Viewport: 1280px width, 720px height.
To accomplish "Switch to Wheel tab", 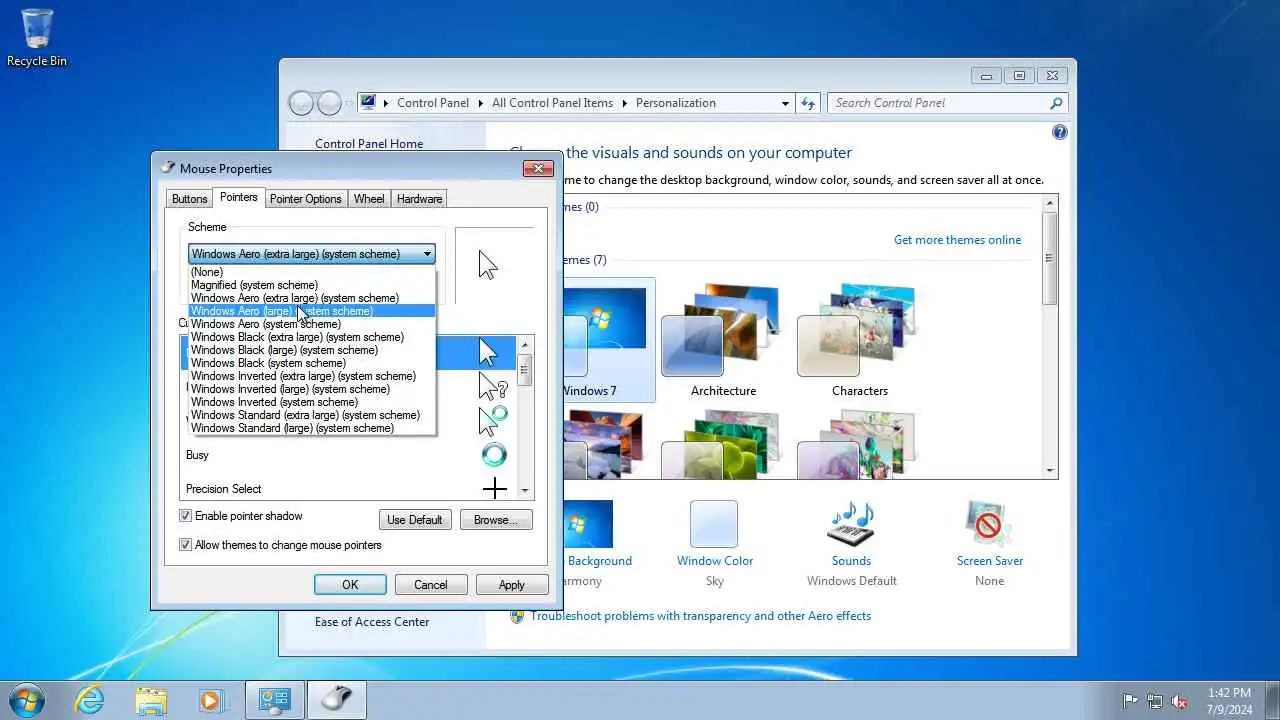I will click(x=369, y=199).
